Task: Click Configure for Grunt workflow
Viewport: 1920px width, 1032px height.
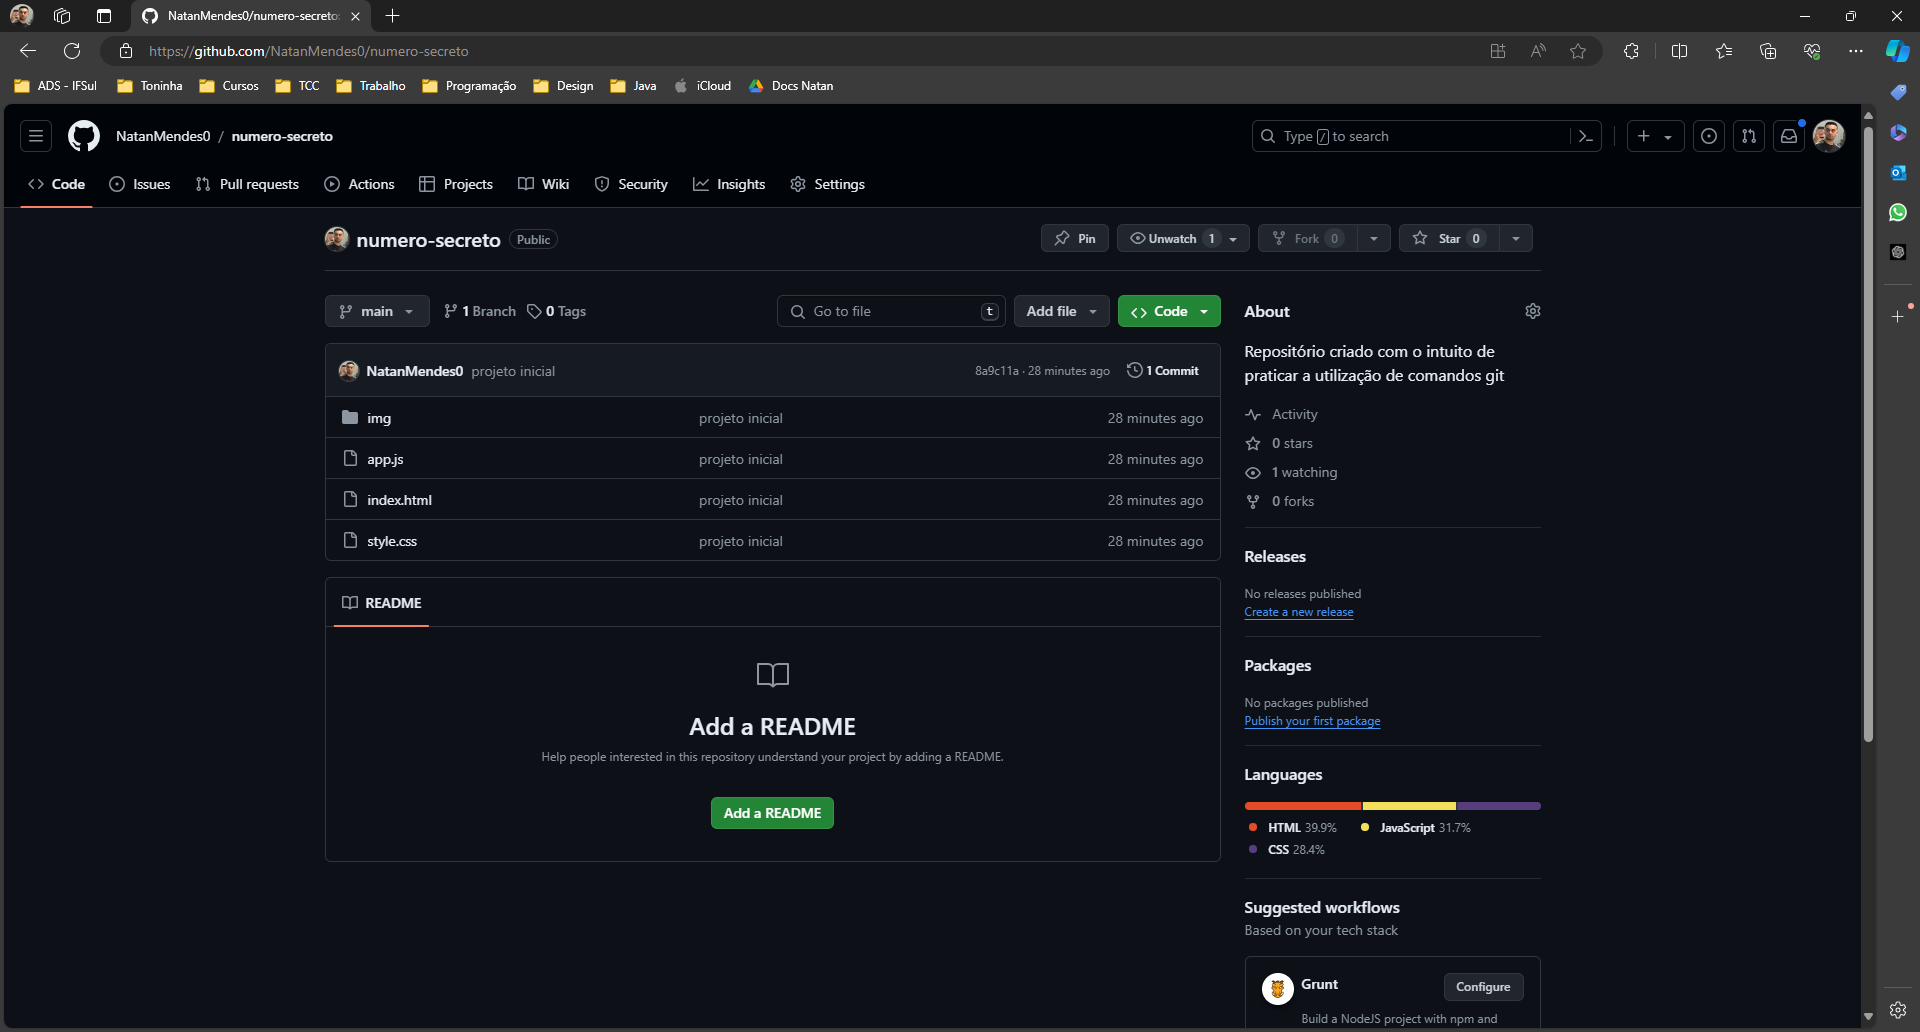Action: coord(1483,987)
